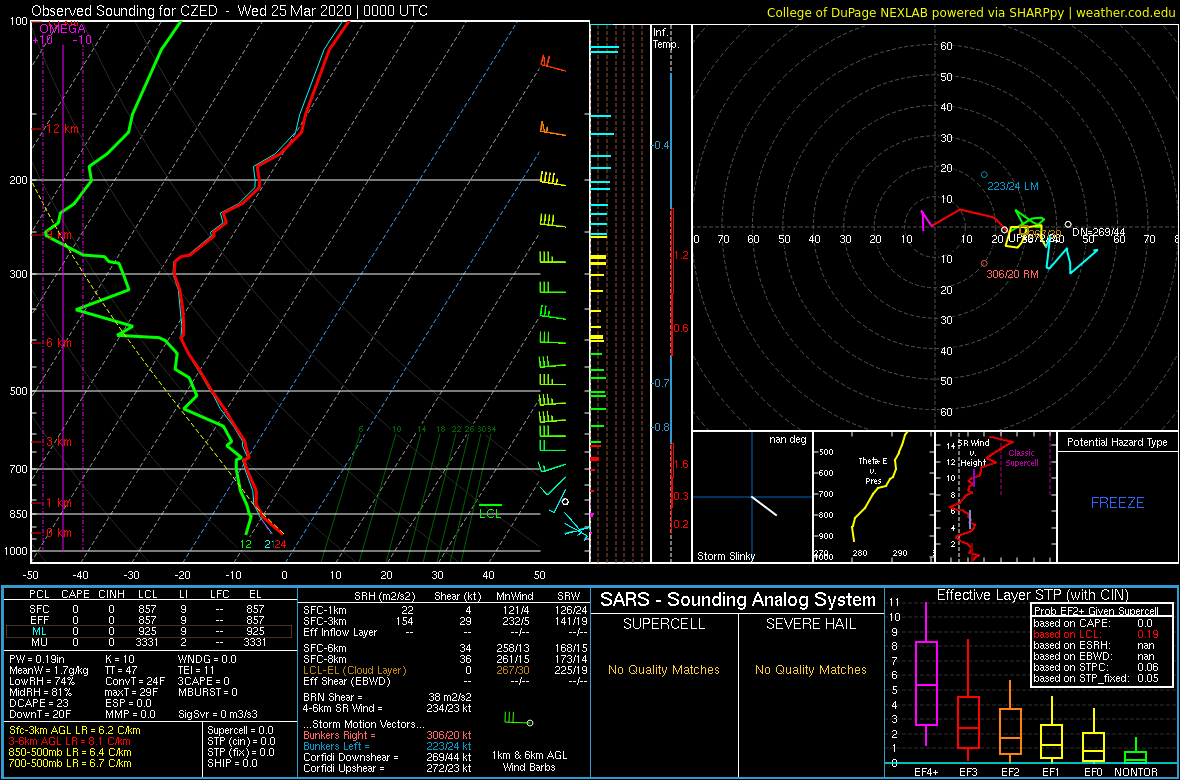The width and height of the screenshot is (1180, 780).
Task: Click the MidRH = 81% value
Action: coord(39,692)
